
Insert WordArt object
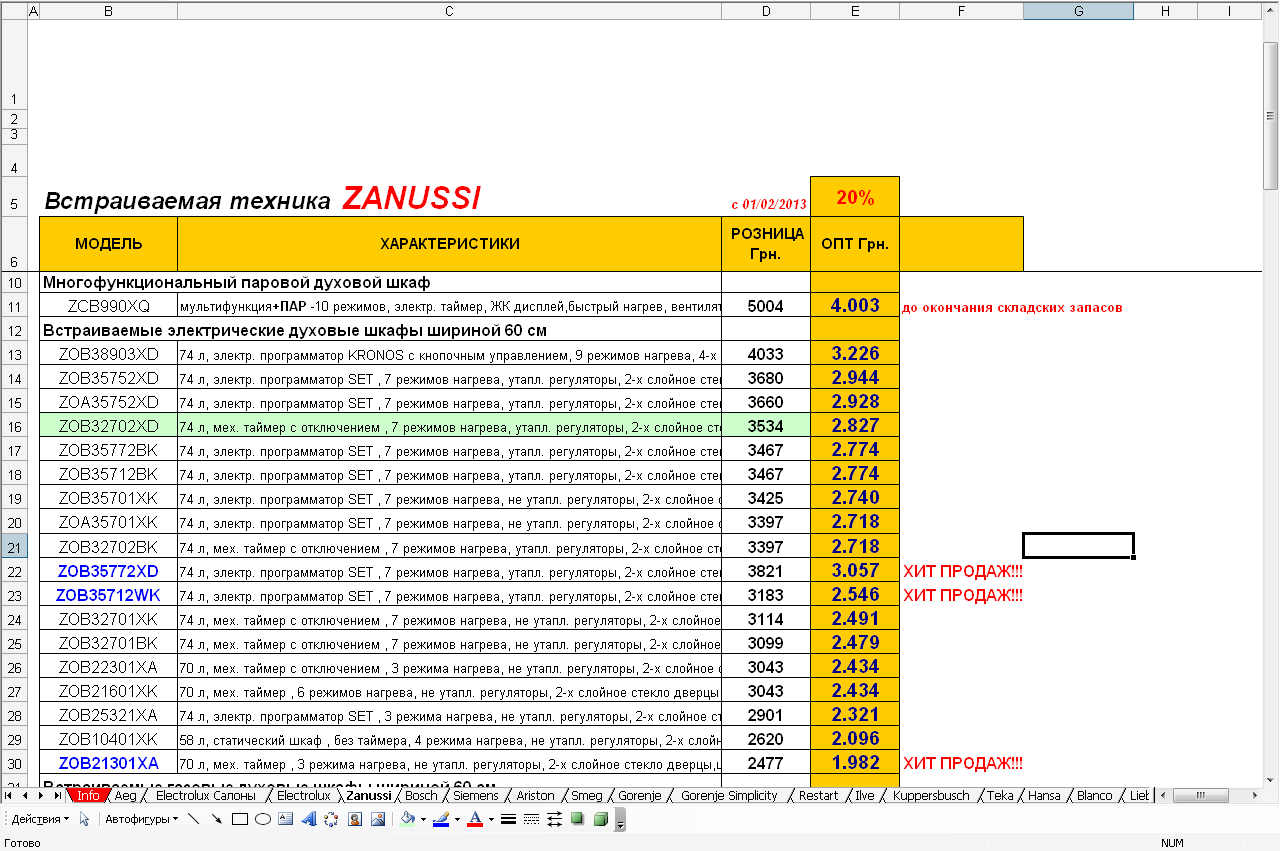[309, 819]
